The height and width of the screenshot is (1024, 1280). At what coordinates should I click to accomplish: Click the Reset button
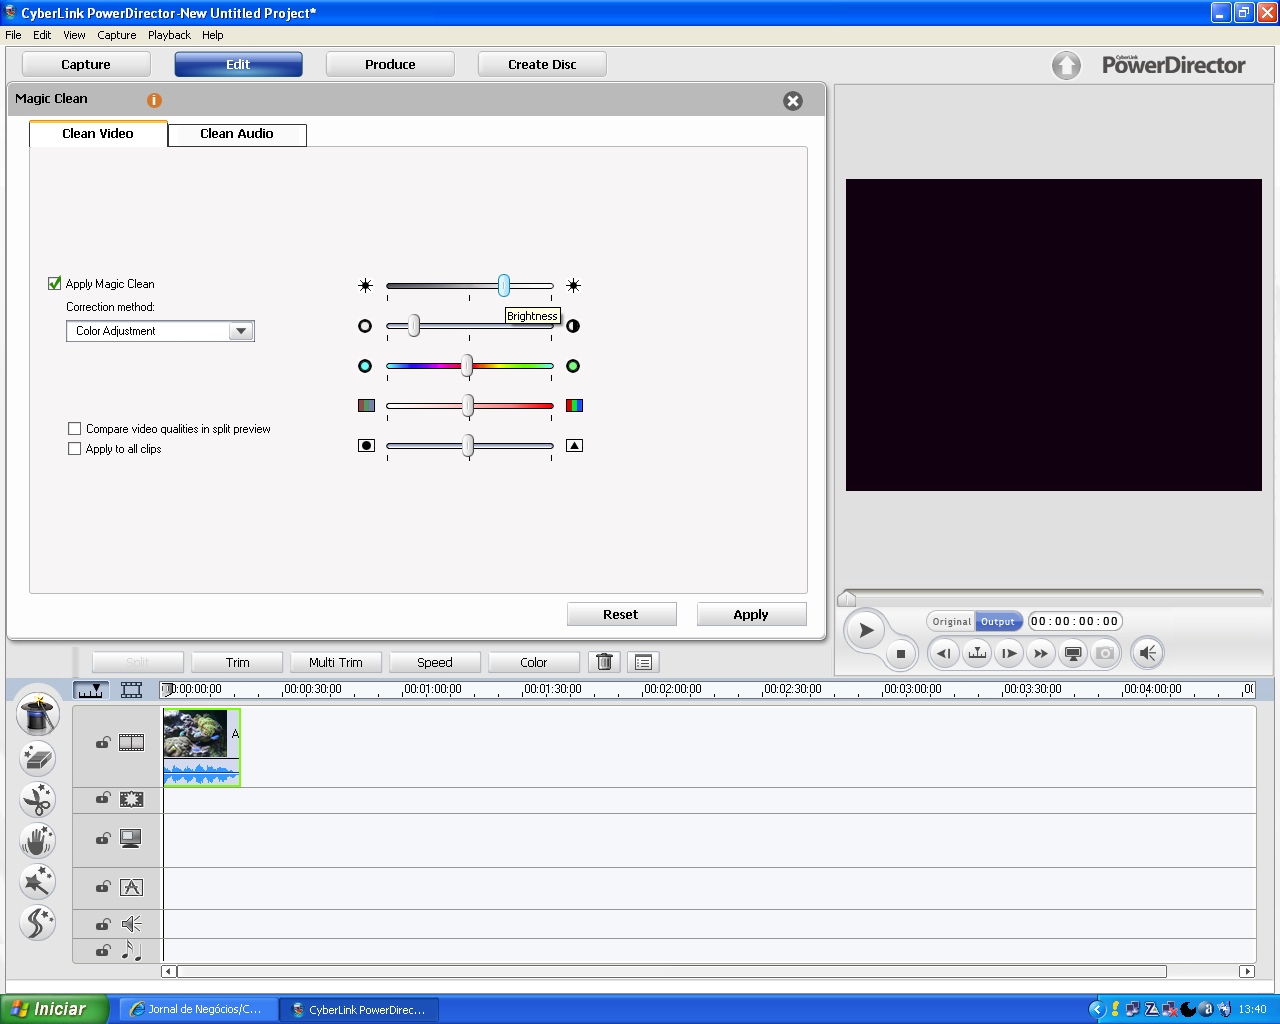pyautogui.click(x=621, y=614)
